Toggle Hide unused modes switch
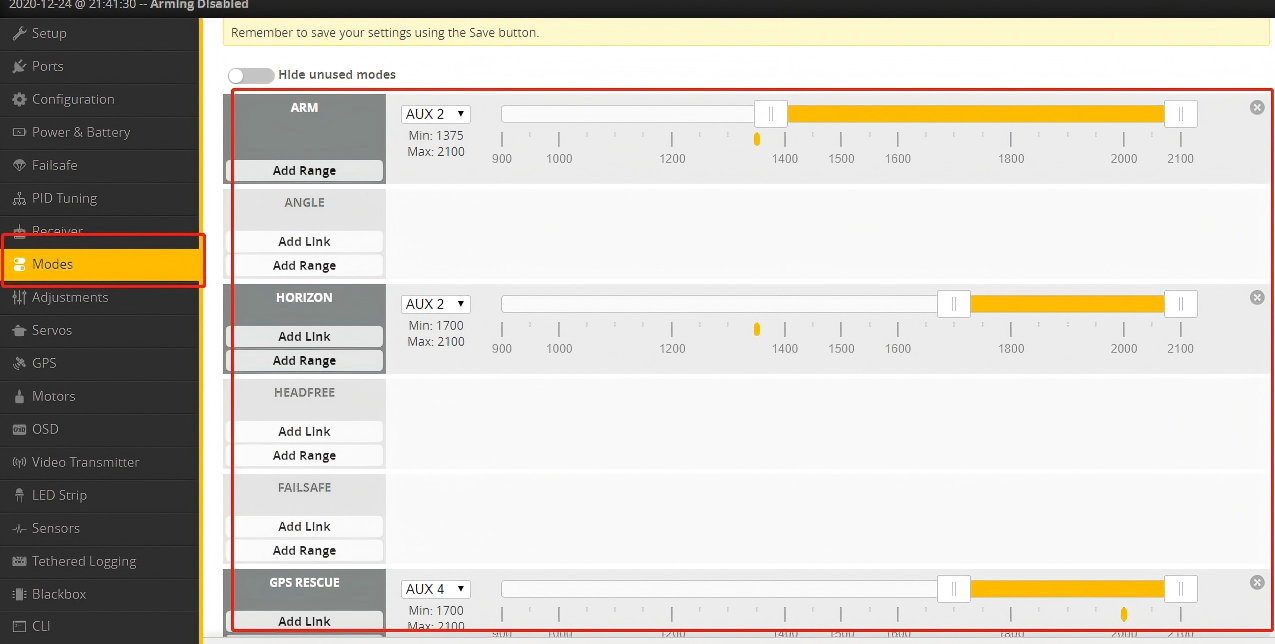The height and width of the screenshot is (644, 1275). [251, 75]
